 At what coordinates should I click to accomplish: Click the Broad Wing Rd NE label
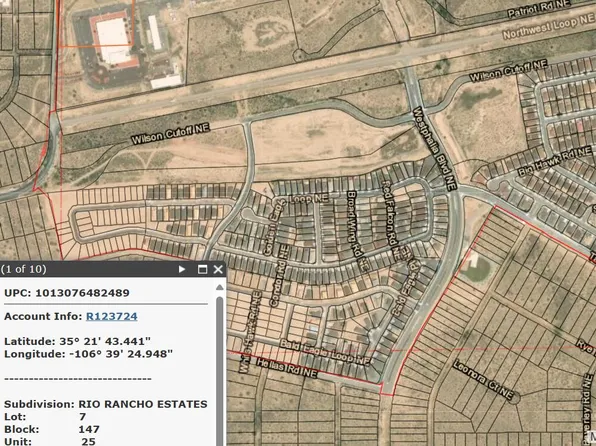tap(357, 231)
